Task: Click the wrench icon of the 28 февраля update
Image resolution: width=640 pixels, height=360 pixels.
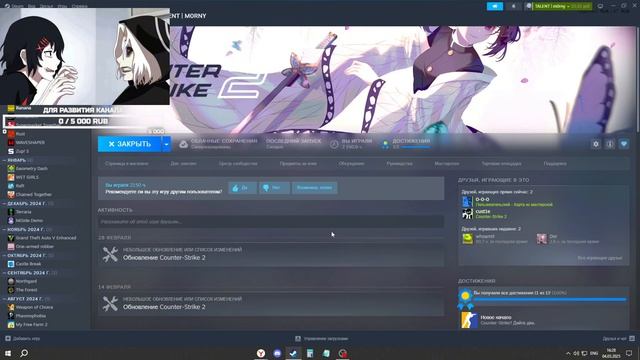Action: pyautogui.click(x=110, y=254)
